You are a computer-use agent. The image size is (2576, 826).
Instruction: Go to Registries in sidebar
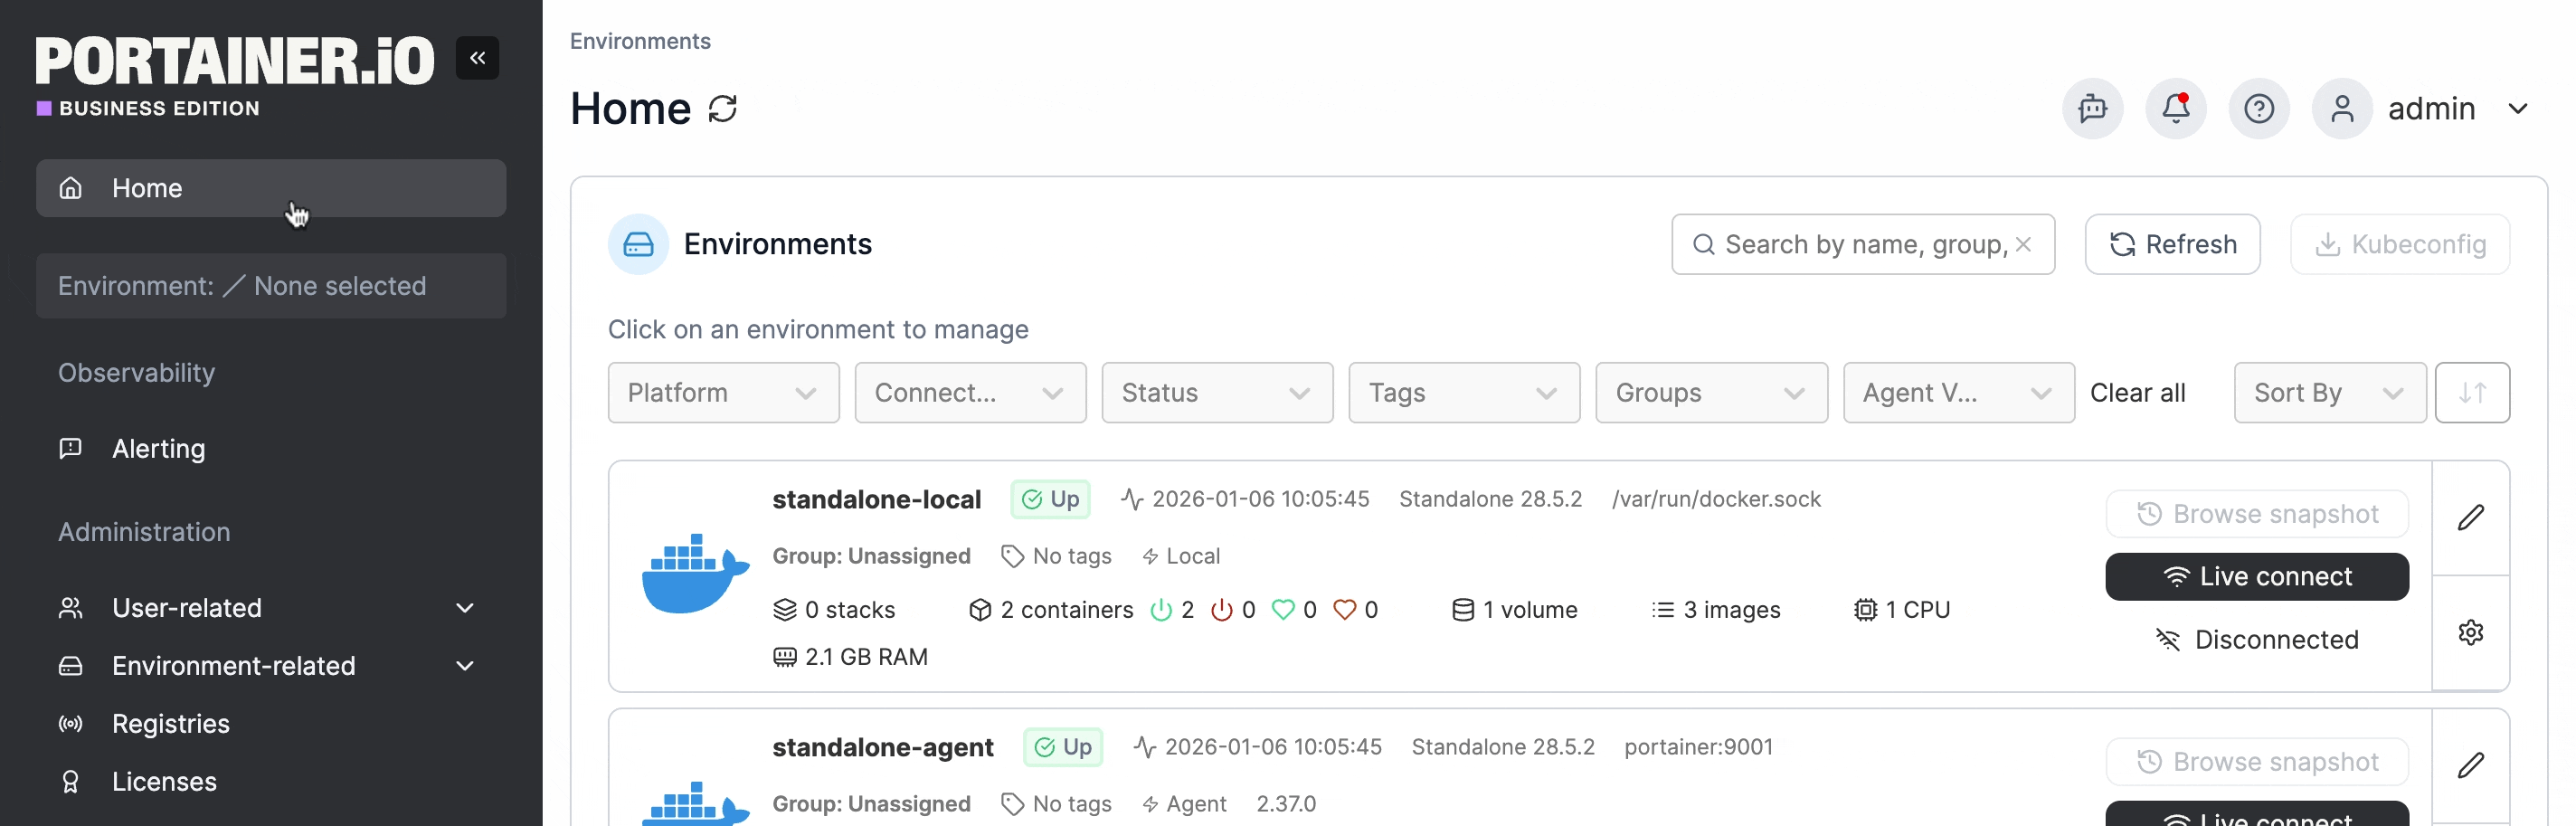(x=171, y=724)
